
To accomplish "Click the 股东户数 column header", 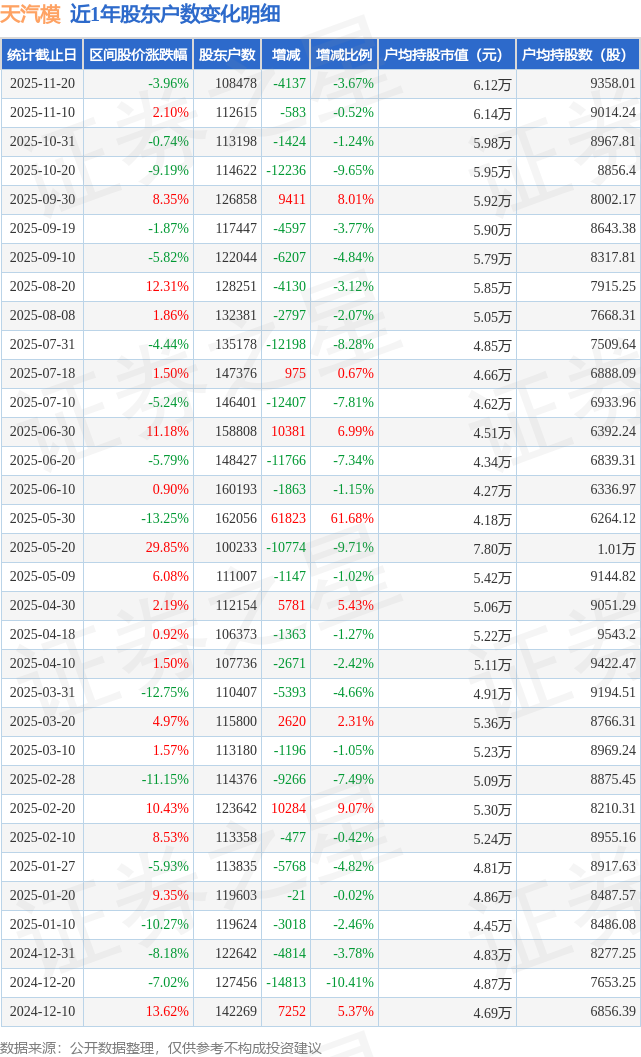I will click(227, 55).
